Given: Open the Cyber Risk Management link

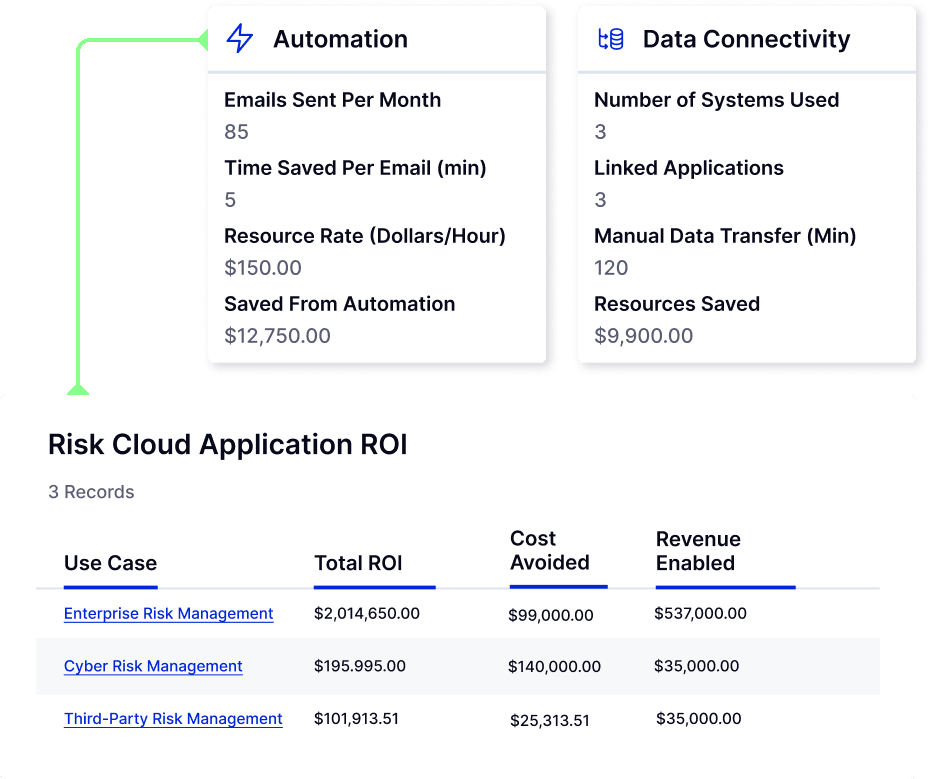Looking at the screenshot, I should pyautogui.click(x=153, y=666).
